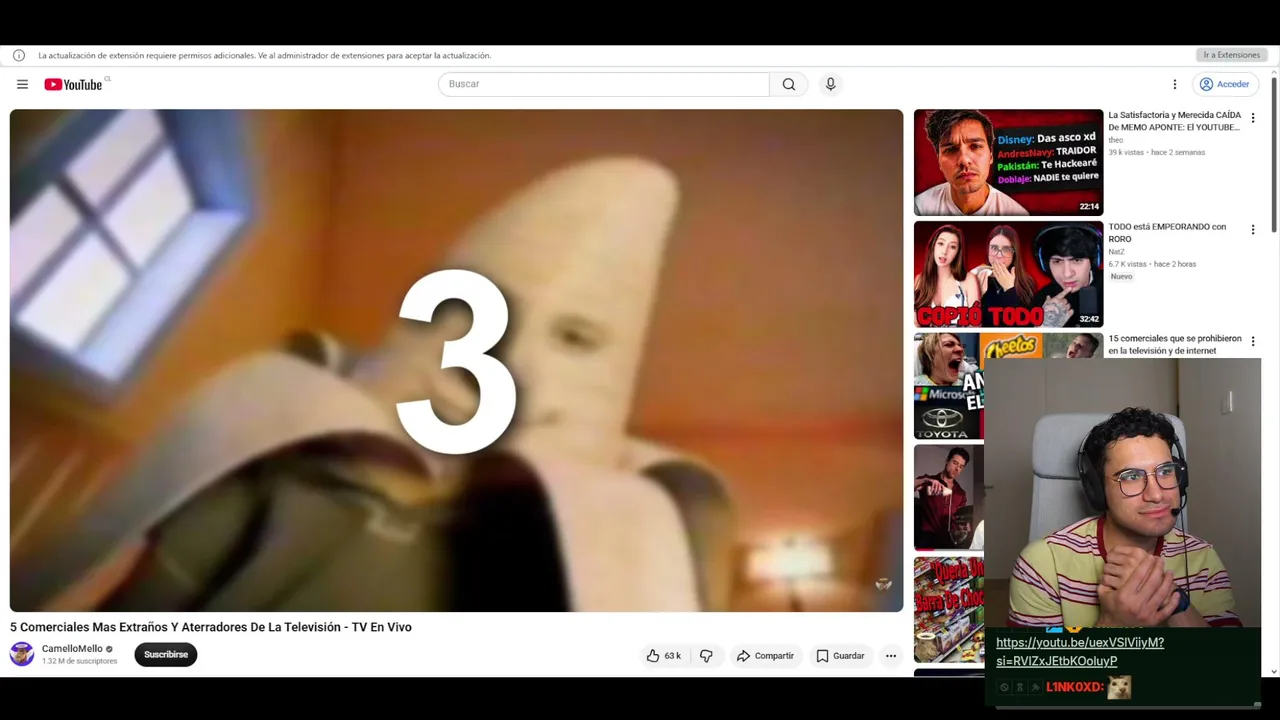Click the extension update notification text
Viewport: 1280px width, 720px height.
(x=265, y=55)
